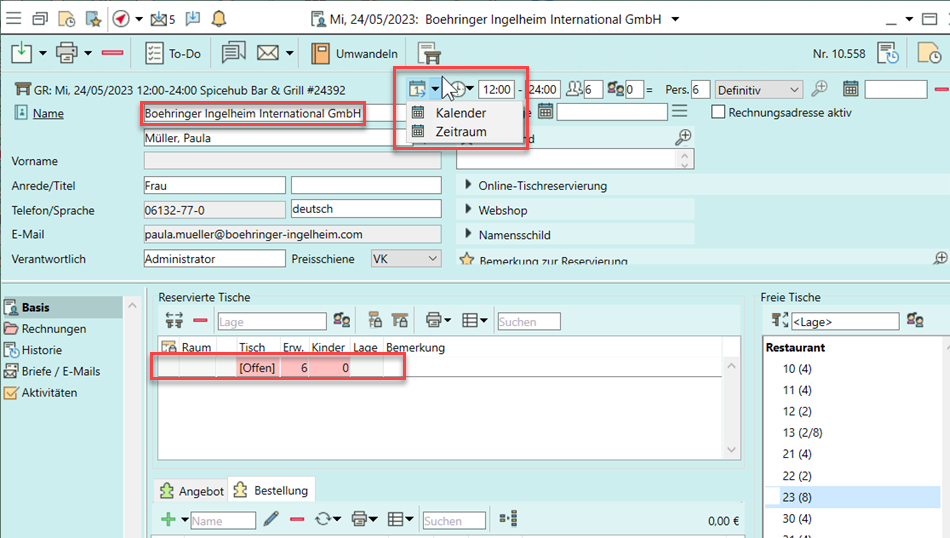950x538 pixels.
Task: Click the red minus icon in Reservierte Tische
Action: (x=200, y=321)
